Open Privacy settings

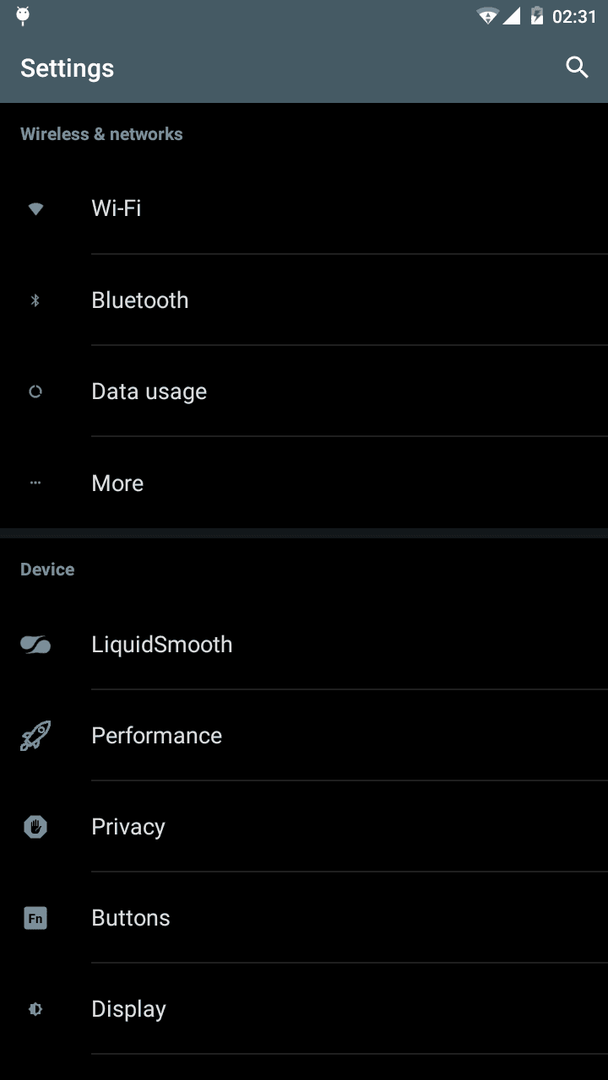pyautogui.click(x=304, y=827)
